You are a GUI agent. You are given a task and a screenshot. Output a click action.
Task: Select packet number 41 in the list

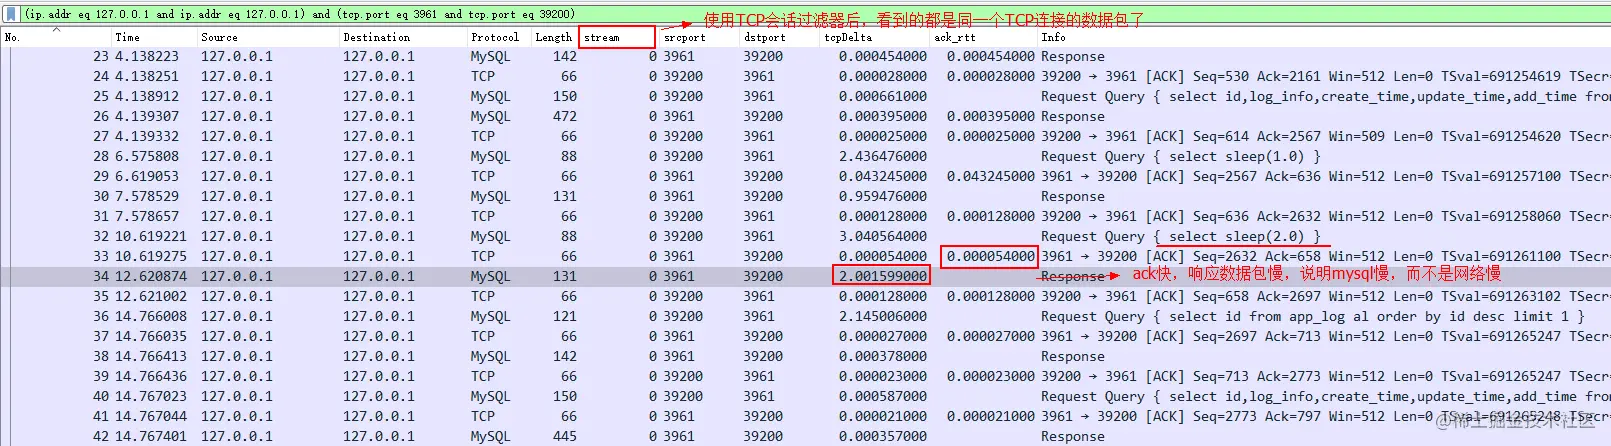[x=805, y=416]
